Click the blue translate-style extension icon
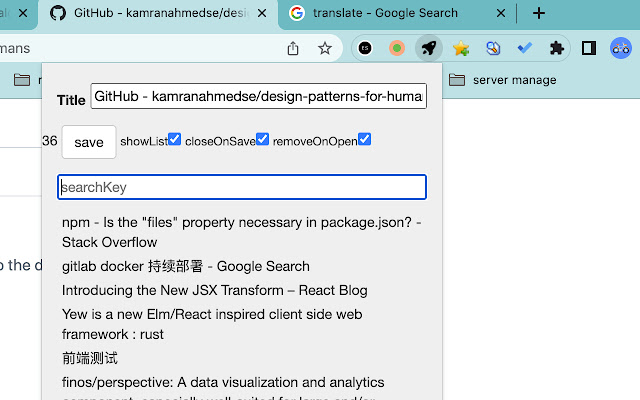640x400 pixels. coord(493,48)
